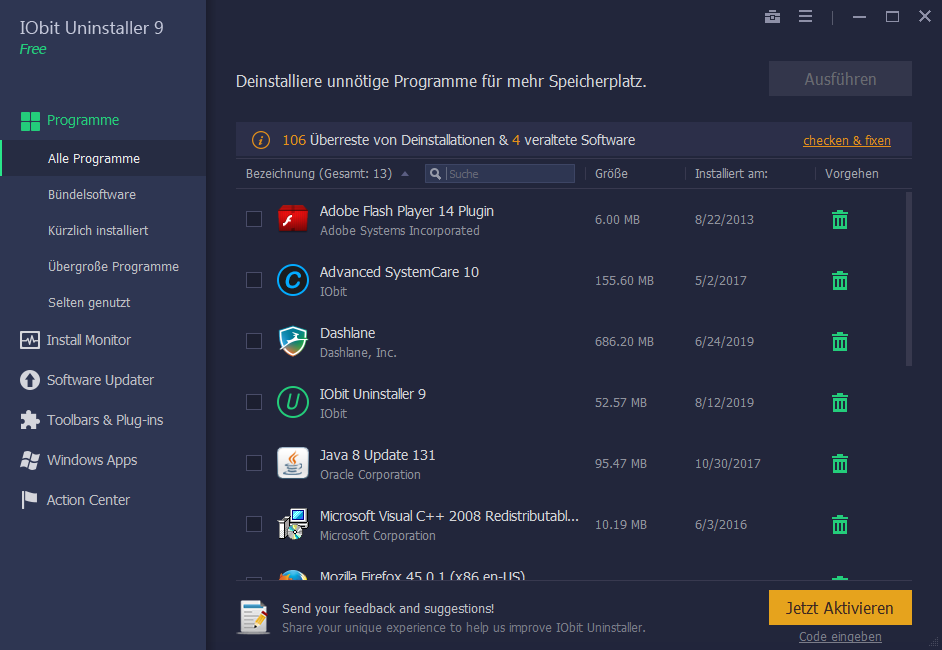The width and height of the screenshot is (942, 650).
Task: Click the 10/30/2017 install date
Action: point(728,463)
